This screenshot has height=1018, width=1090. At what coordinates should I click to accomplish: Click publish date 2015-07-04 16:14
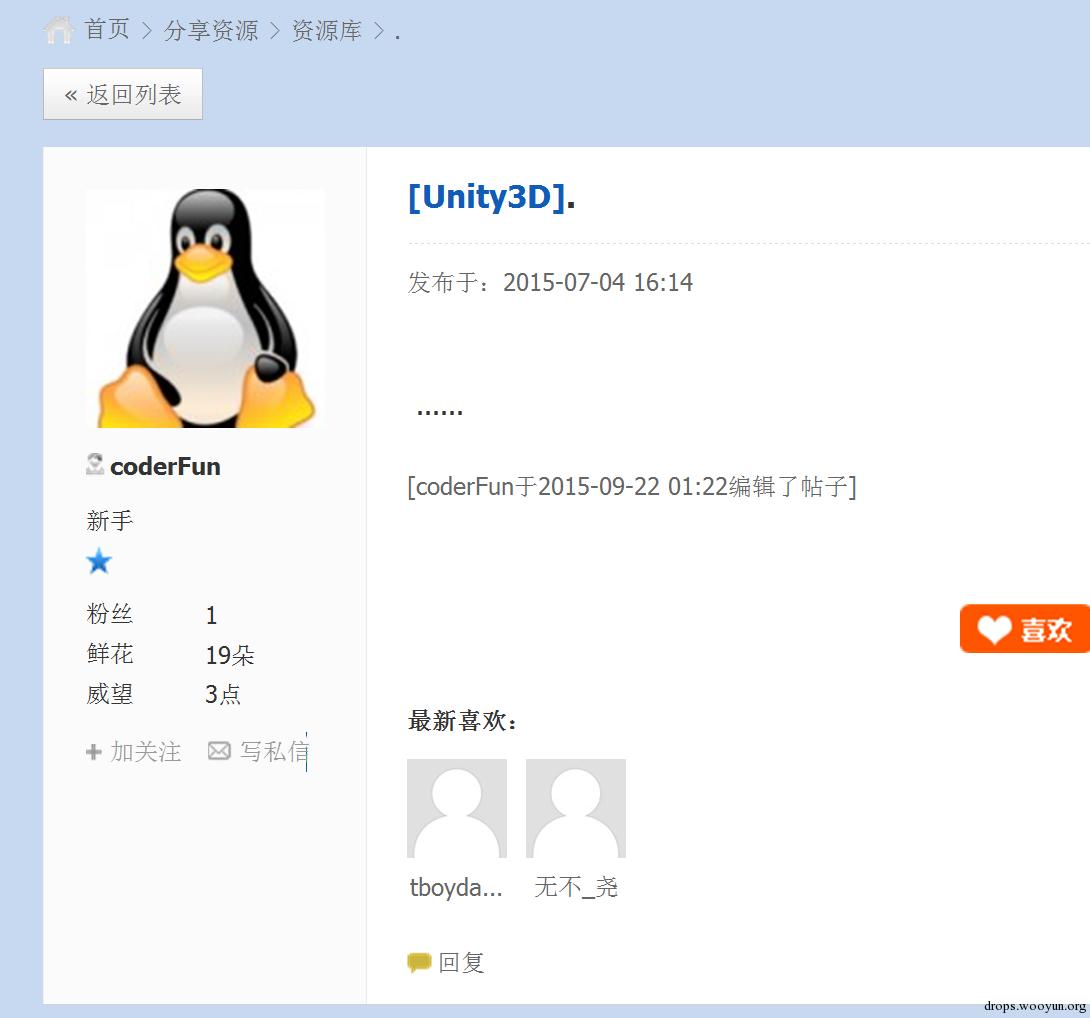coord(598,282)
